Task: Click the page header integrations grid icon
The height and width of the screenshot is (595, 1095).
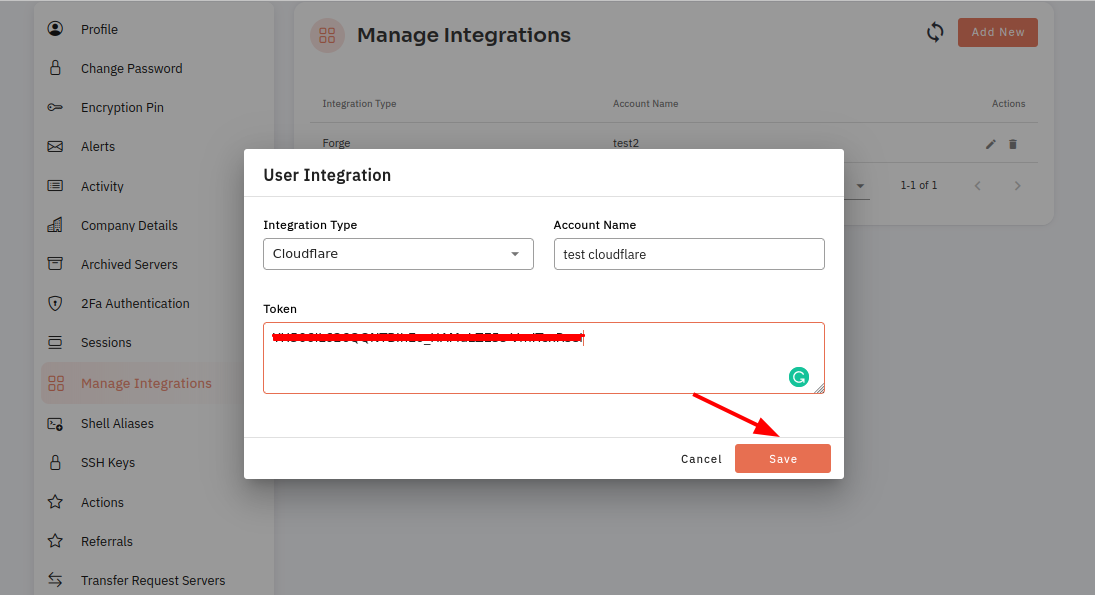Action: tap(328, 36)
